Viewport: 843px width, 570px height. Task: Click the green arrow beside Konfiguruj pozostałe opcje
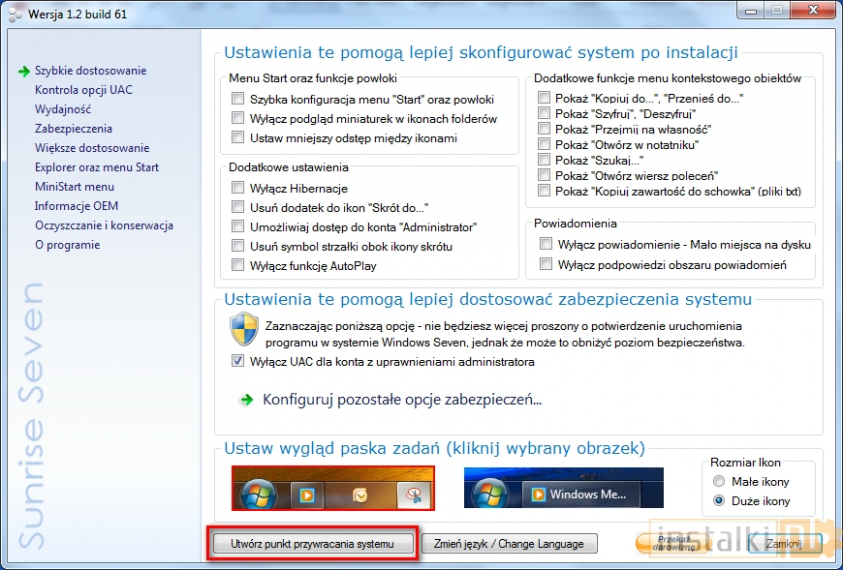[x=247, y=400]
